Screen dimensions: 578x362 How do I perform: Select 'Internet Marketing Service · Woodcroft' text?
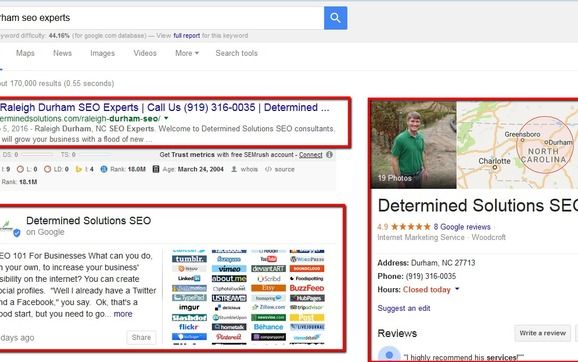pos(441,237)
